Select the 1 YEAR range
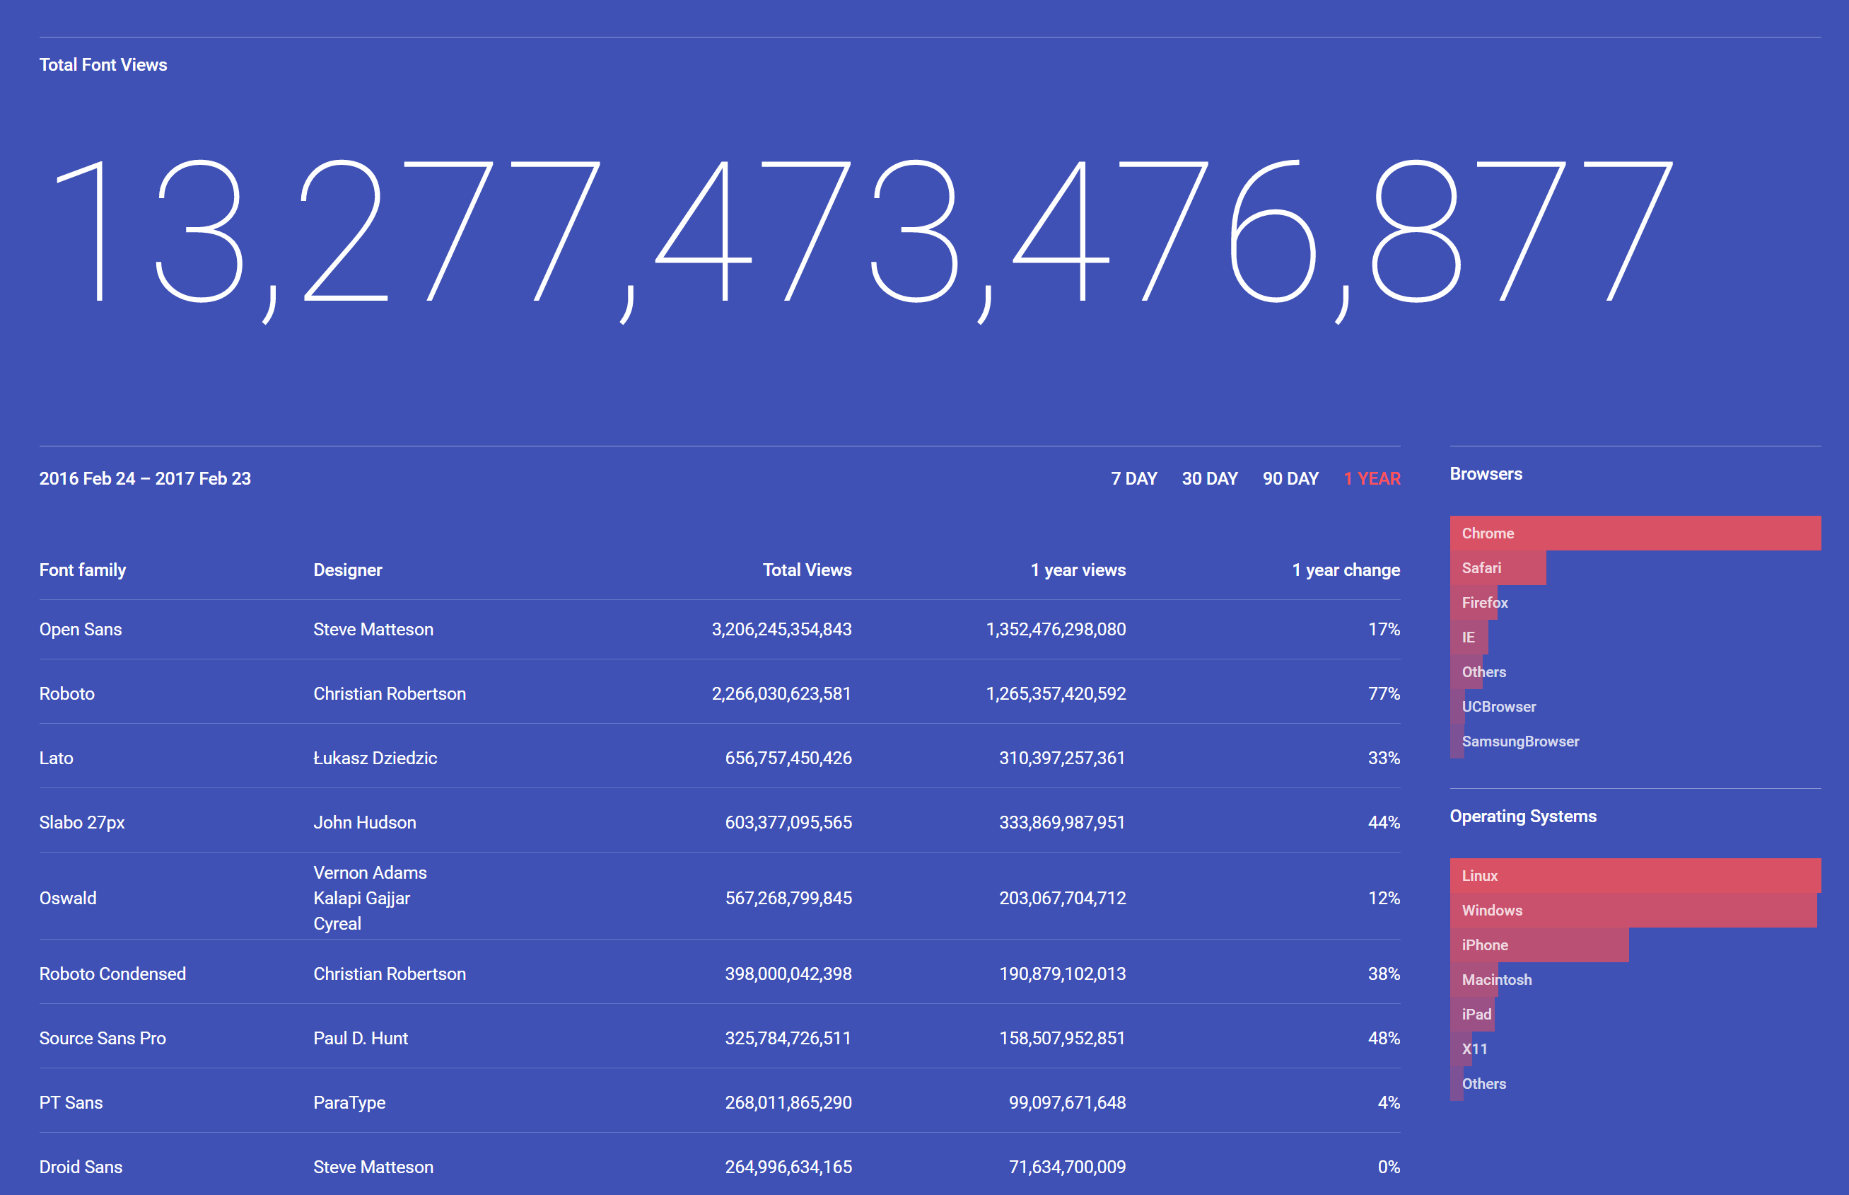The width and height of the screenshot is (1849, 1195). point(1372,479)
